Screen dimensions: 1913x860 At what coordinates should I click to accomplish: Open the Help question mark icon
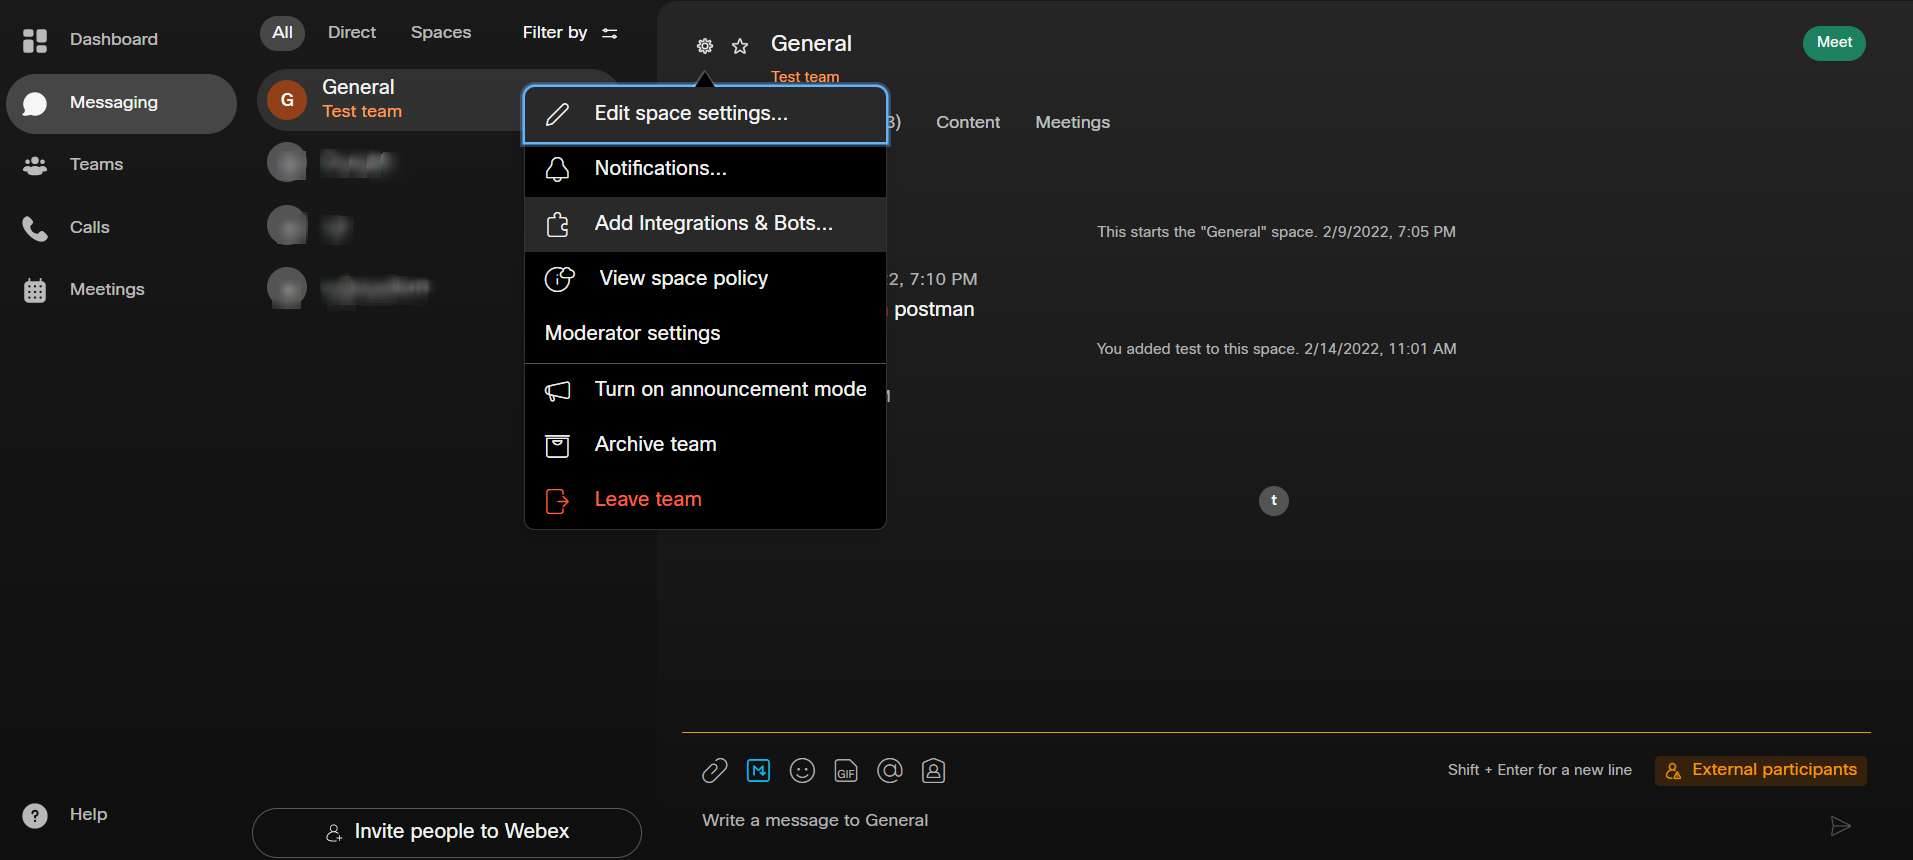(35, 815)
